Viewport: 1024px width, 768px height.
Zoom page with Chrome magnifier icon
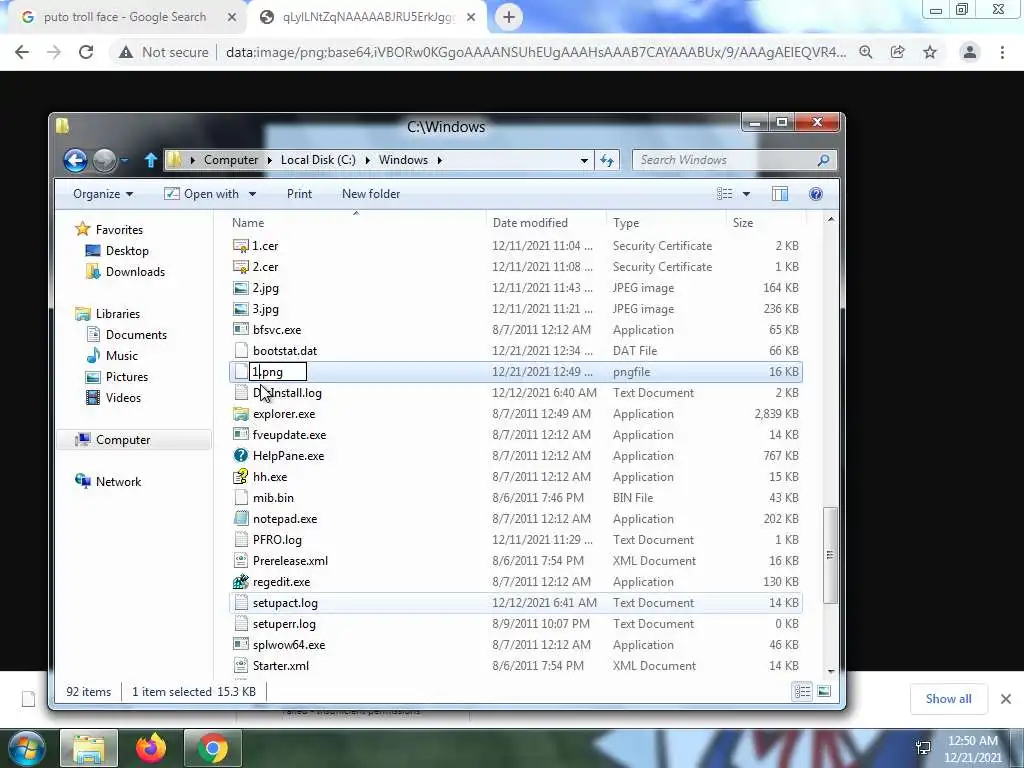point(865,52)
